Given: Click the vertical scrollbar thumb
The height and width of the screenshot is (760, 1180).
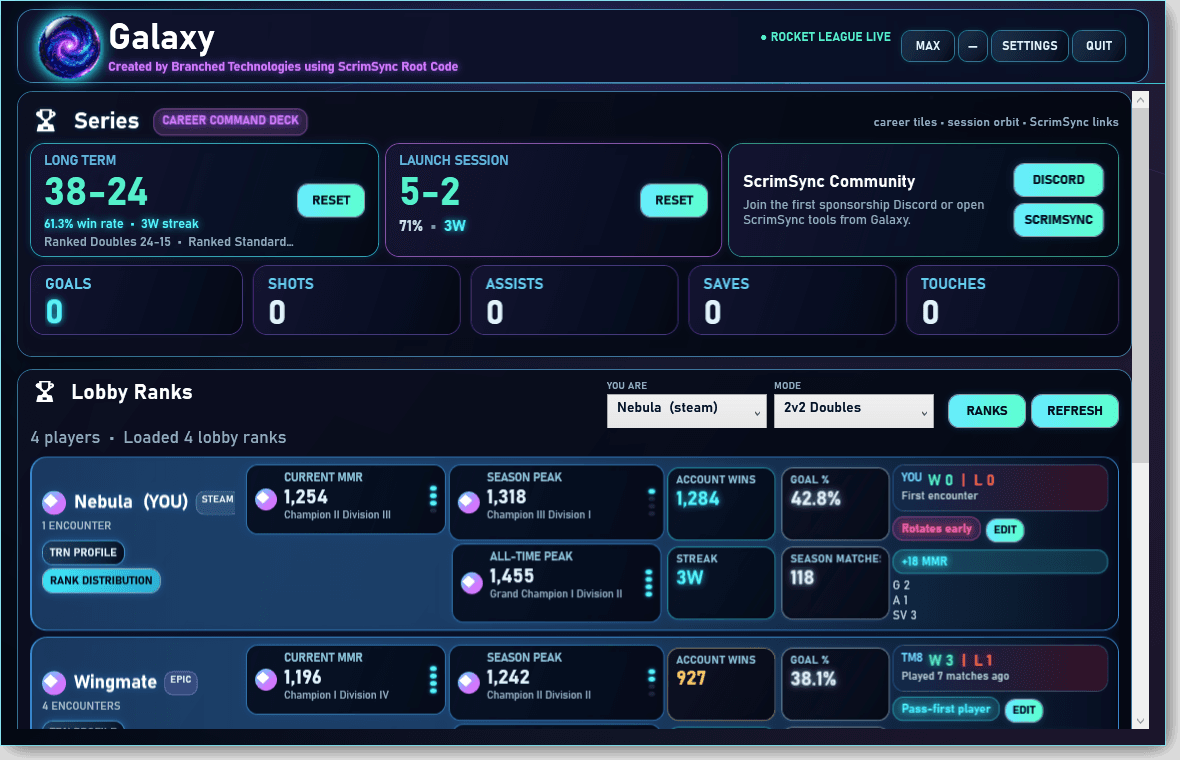Looking at the screenshot, I should [x=1140, y=285].
